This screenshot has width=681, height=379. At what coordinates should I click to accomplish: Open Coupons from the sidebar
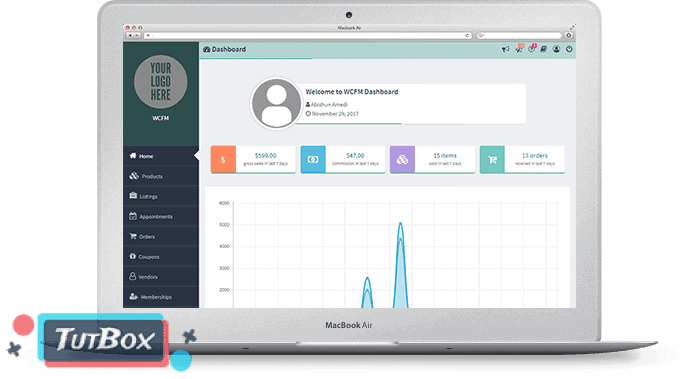161,257
